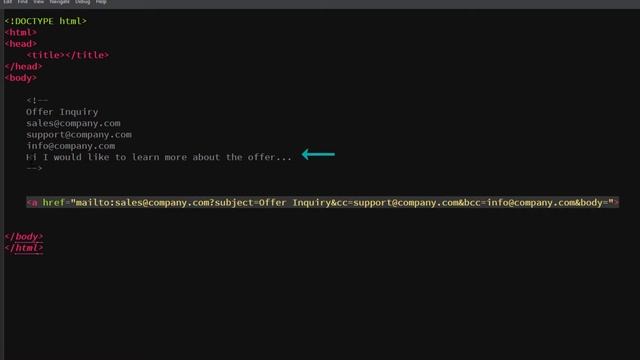Click the opening <head> tag
640x360 pixels.
click(20, 44)
